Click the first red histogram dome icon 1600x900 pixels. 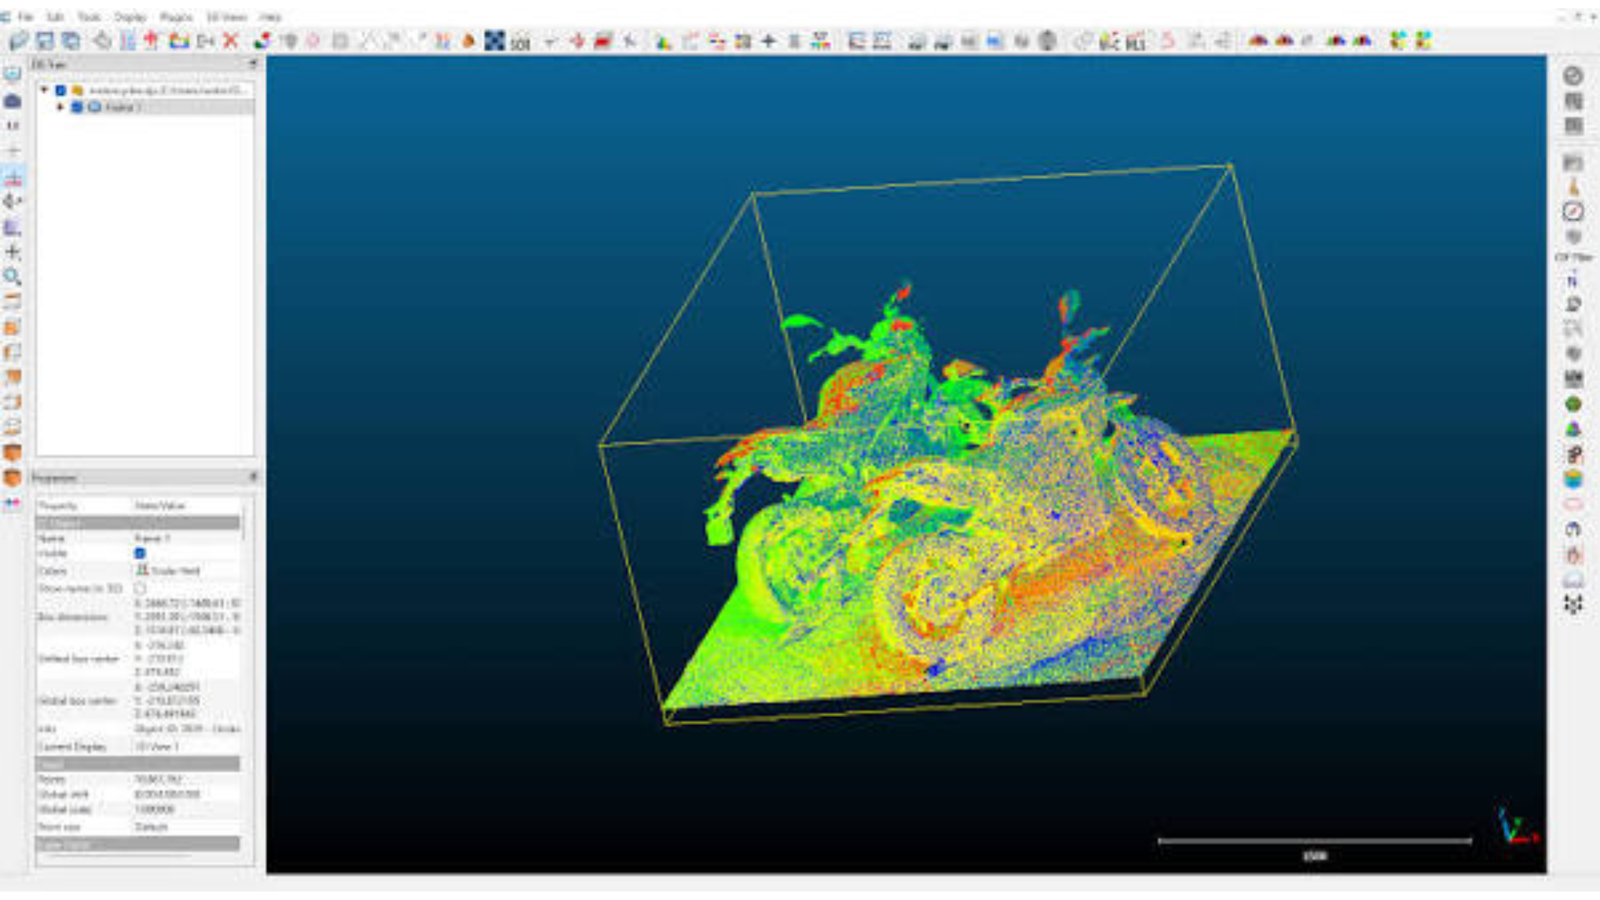point(1258,41)
